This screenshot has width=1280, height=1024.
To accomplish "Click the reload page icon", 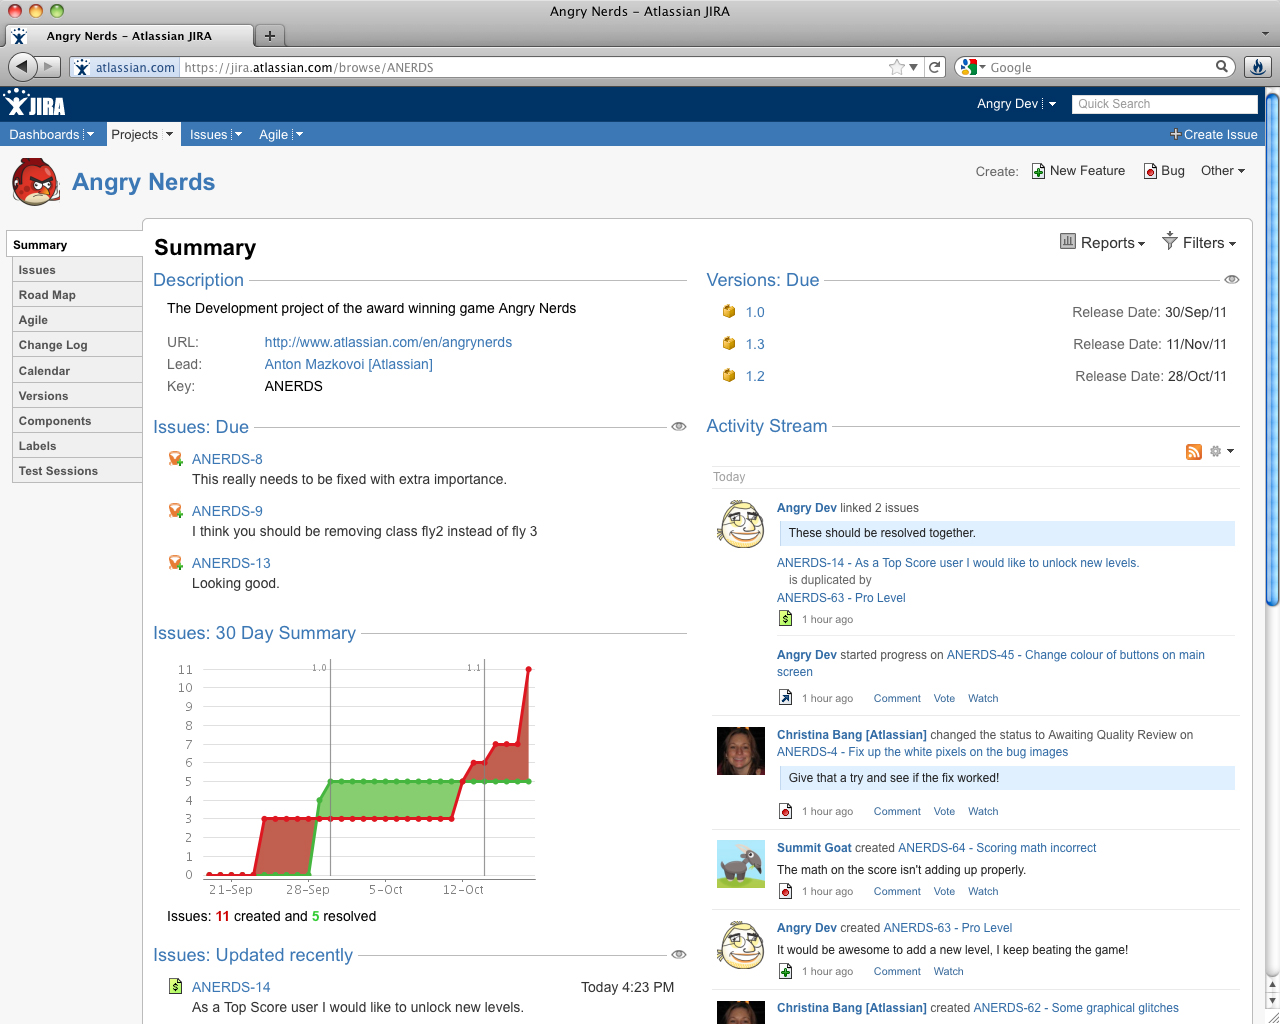I will tap(935, 67).
